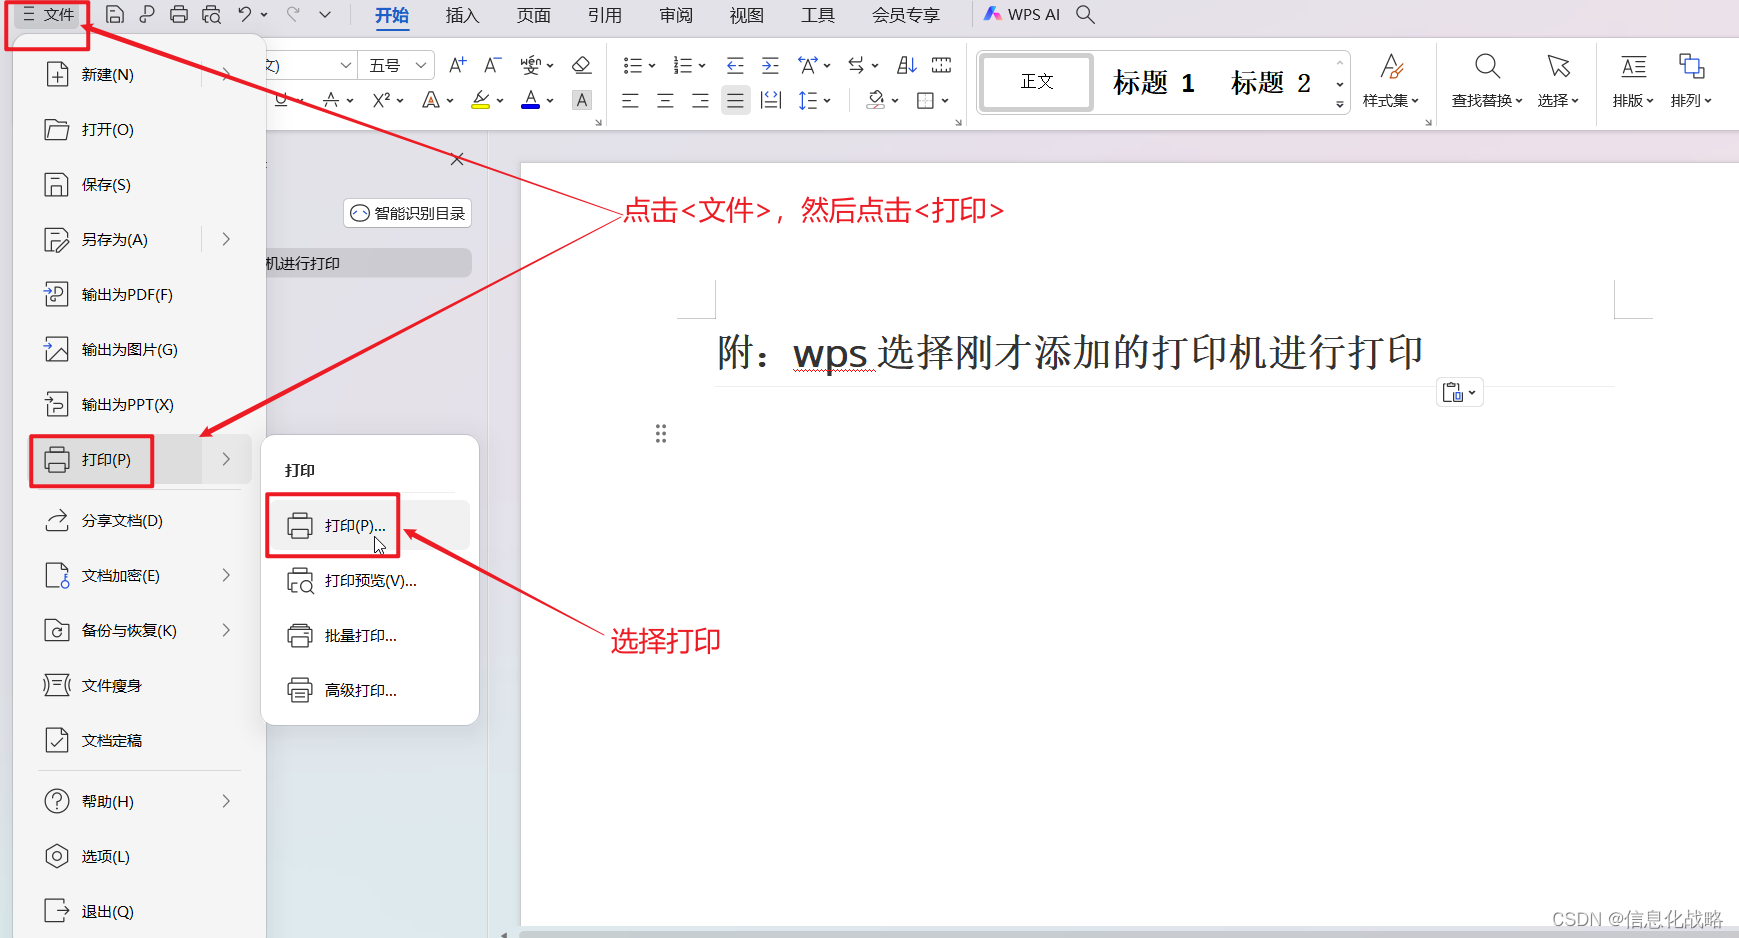Click Share Document (分享文档) menu item
Screen dimensions: 1739x938
pos(138,520)
